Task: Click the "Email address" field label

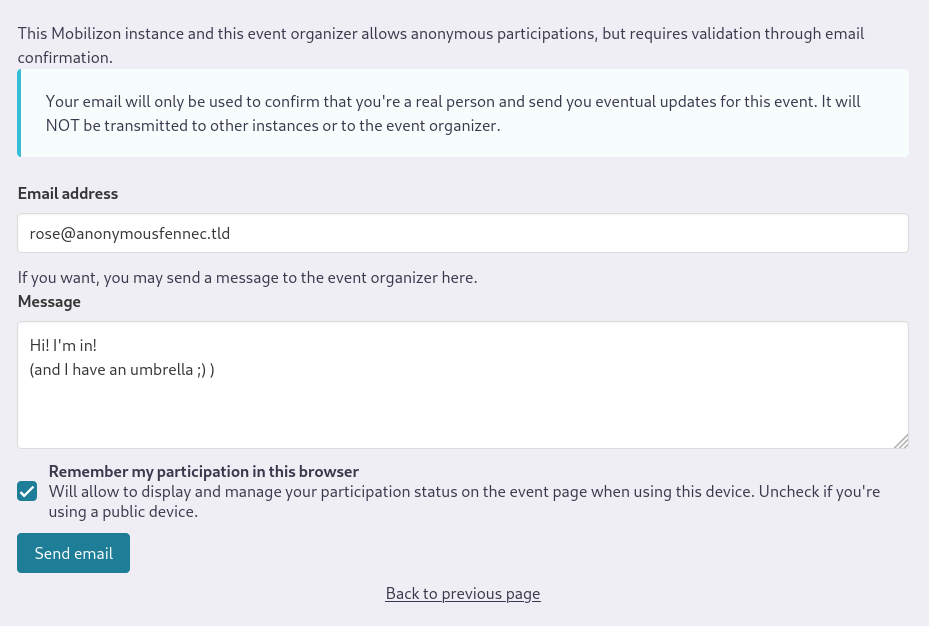Action: 68,193
